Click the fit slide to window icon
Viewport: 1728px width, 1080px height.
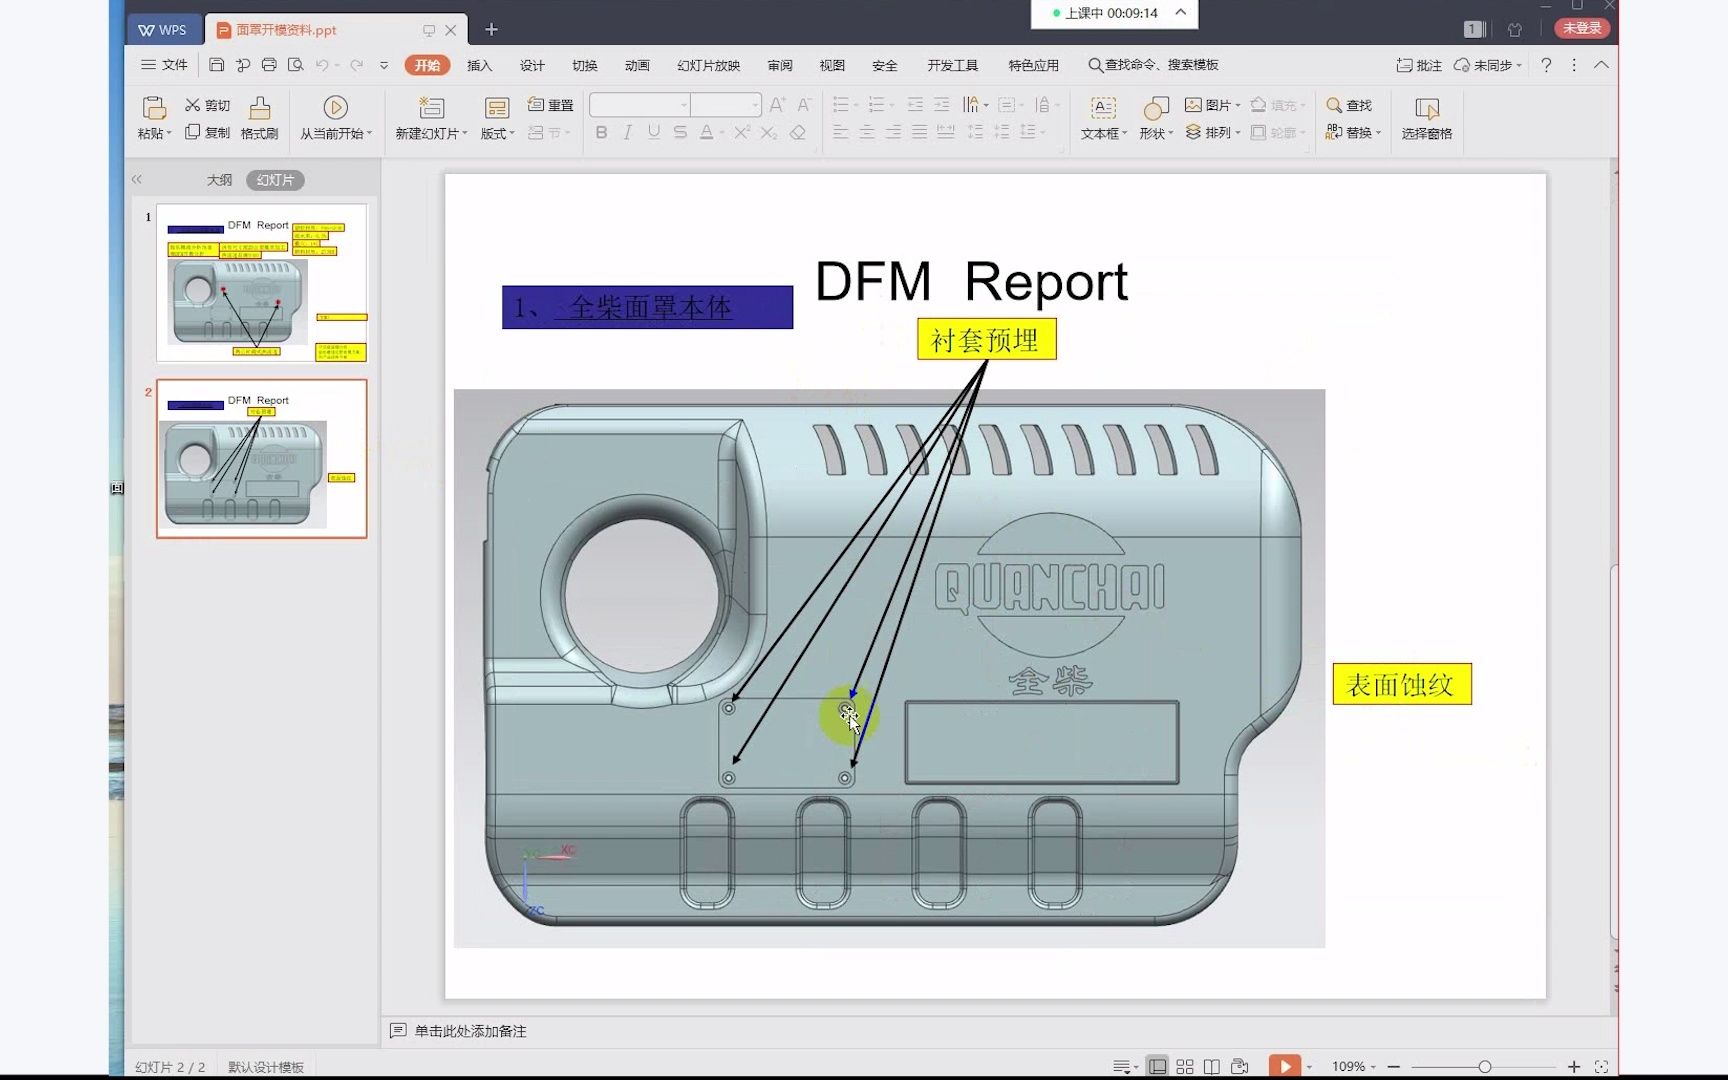click(x=1601, y=1067)
